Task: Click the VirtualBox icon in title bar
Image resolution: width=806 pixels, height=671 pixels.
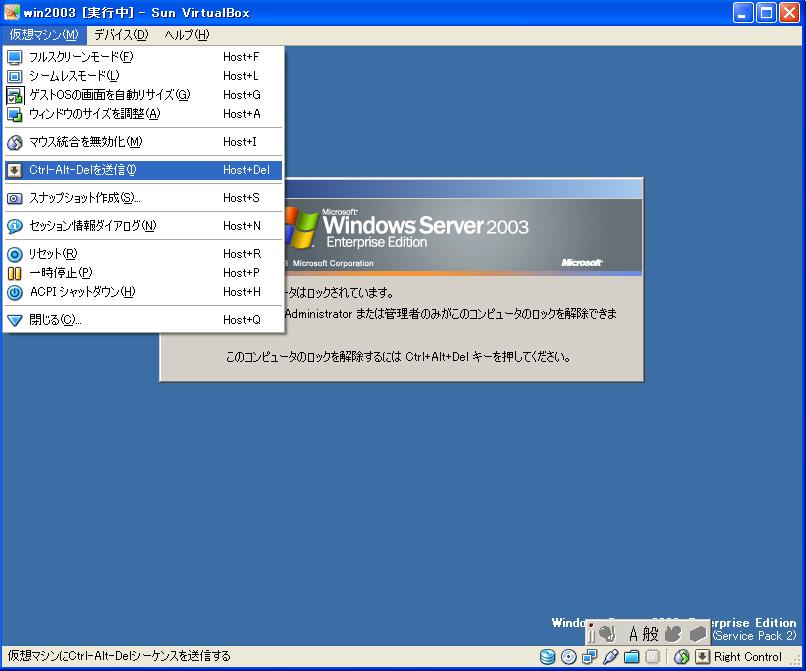Action: 11,12
